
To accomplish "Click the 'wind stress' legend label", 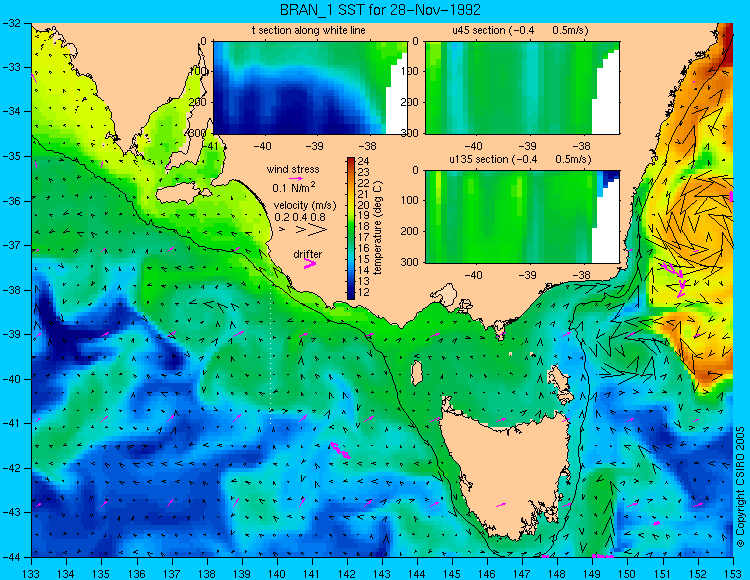I will 293,169.
